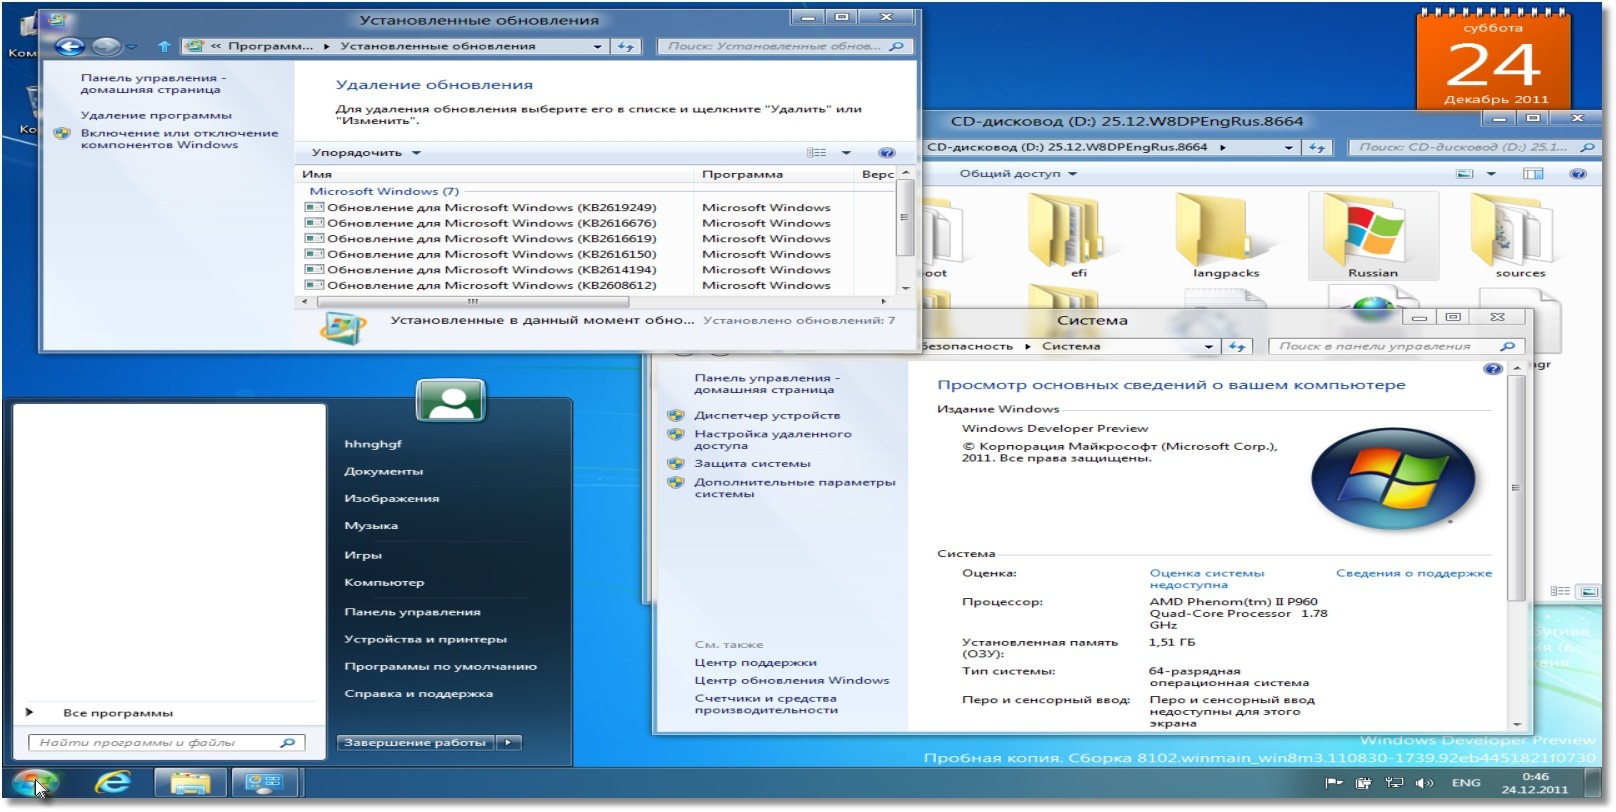Viewport: 1616px width, 812px height.
Task: Open the langpacks folder
Action: click(1226, 236)
